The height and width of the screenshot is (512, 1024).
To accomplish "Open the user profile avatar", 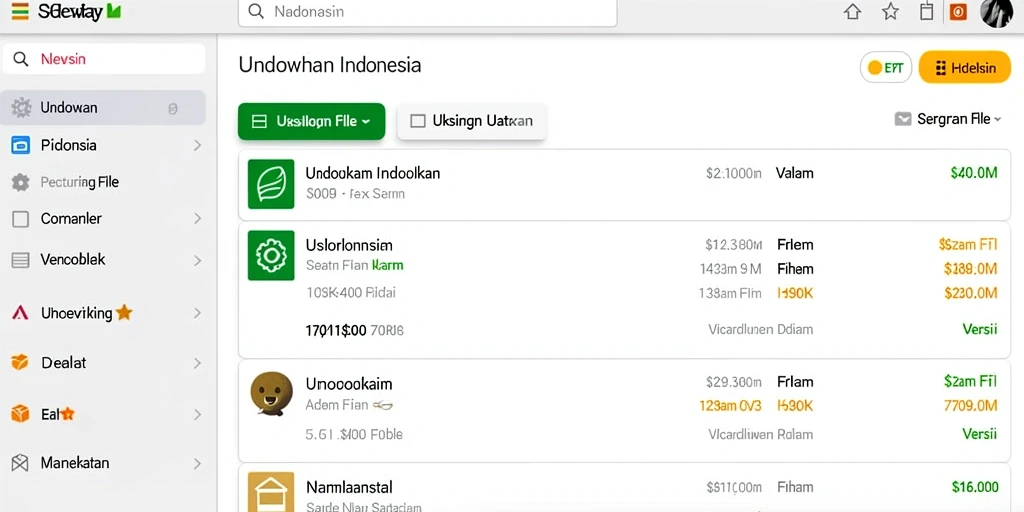I will tap(997, 12).
